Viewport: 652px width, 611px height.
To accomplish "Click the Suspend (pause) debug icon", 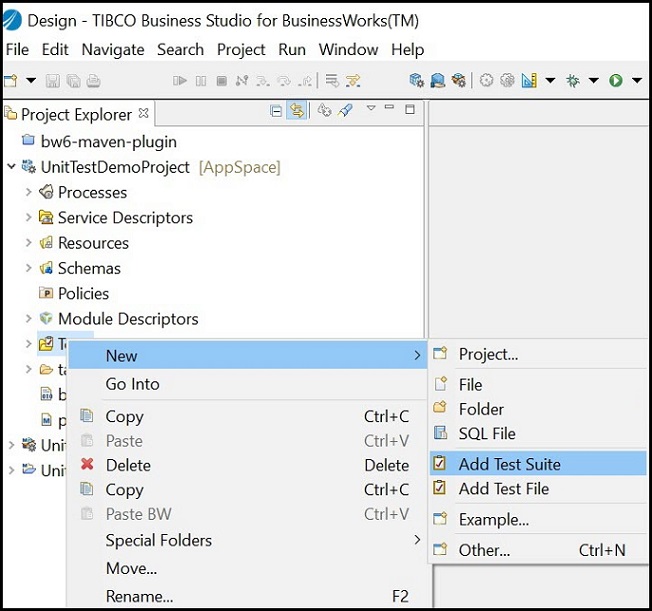I will [201, 81].
